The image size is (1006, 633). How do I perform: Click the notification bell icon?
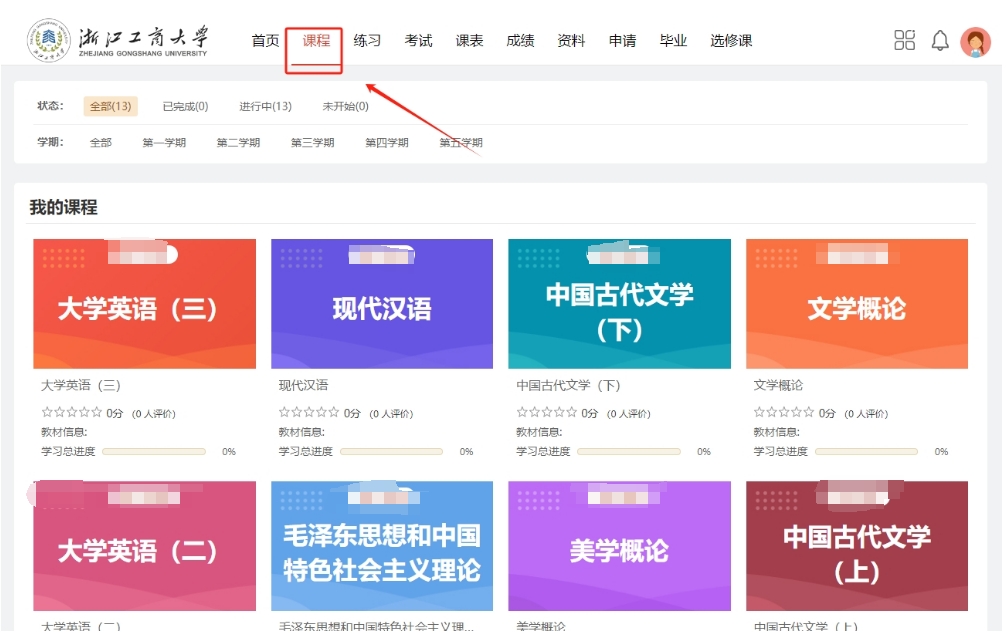[x=940, y=40]
